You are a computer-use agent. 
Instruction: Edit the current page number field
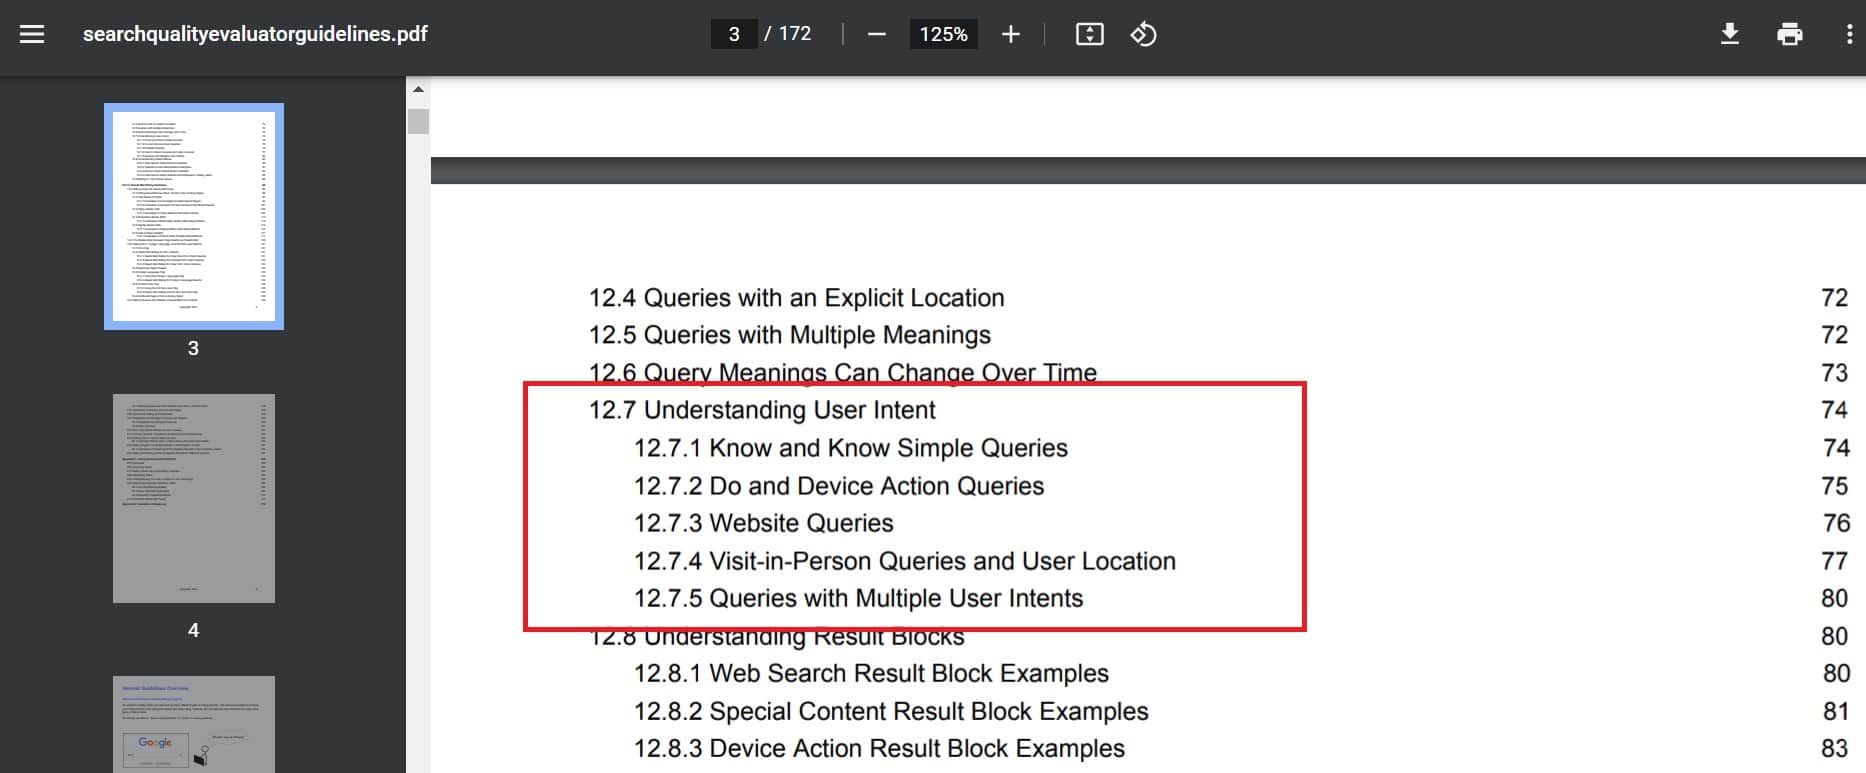734,34
